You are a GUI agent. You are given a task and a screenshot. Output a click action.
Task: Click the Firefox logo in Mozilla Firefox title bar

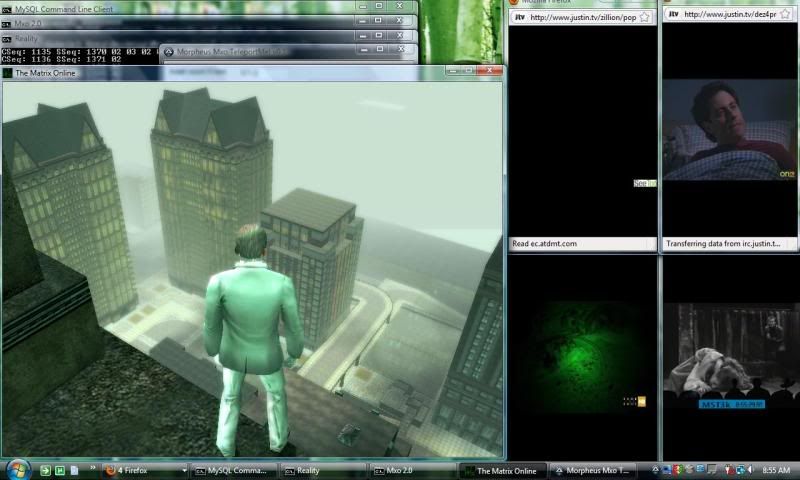514,2
